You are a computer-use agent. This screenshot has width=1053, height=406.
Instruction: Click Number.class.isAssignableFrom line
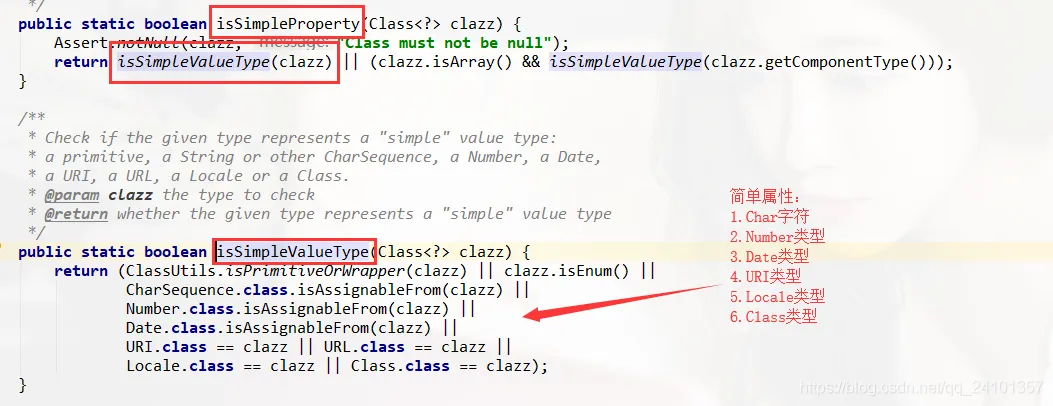(300, 309)
